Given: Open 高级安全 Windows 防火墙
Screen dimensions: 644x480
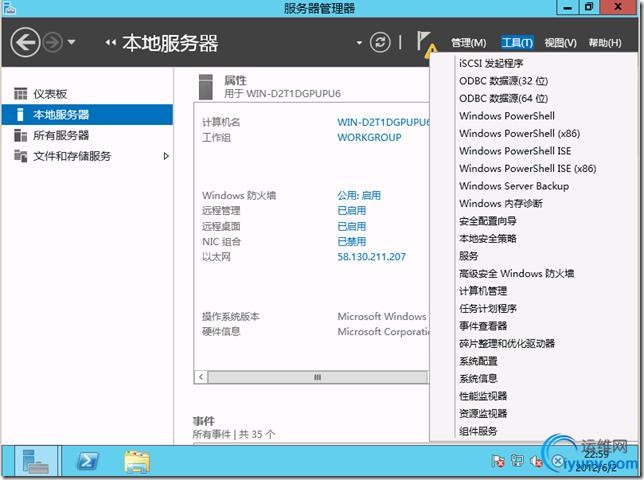Looking at the screenshot, I should click(516, 273).
